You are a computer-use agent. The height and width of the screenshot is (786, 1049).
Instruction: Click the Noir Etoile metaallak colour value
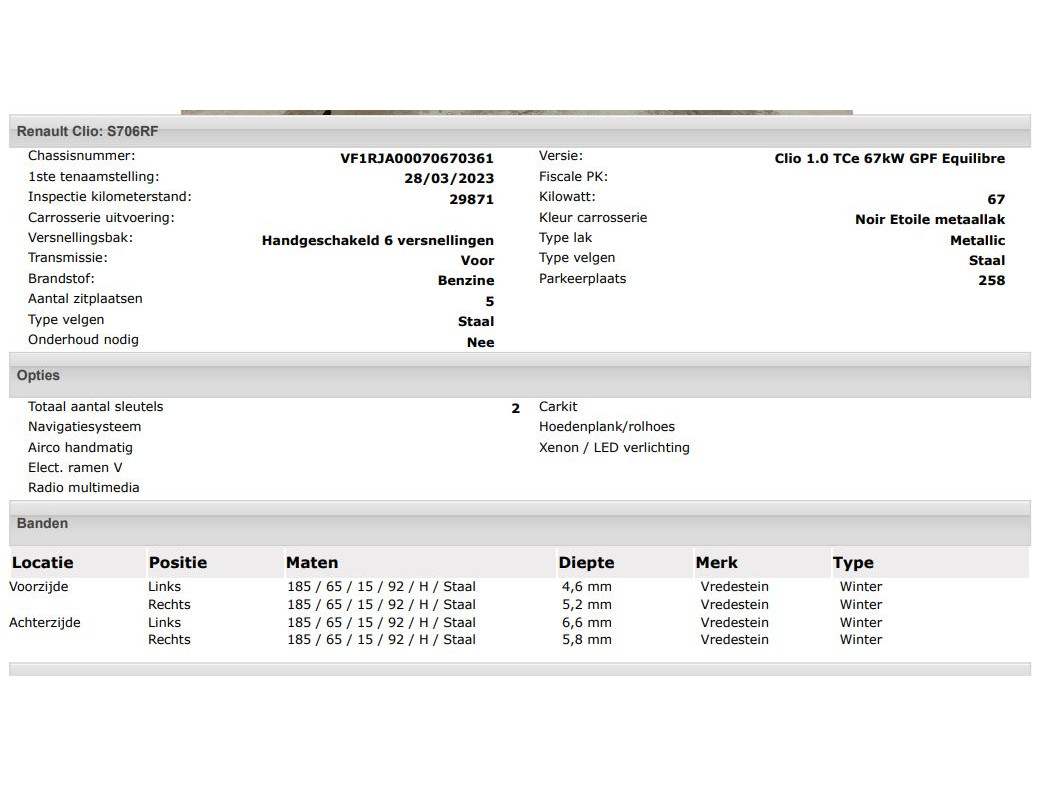point(929,220)
